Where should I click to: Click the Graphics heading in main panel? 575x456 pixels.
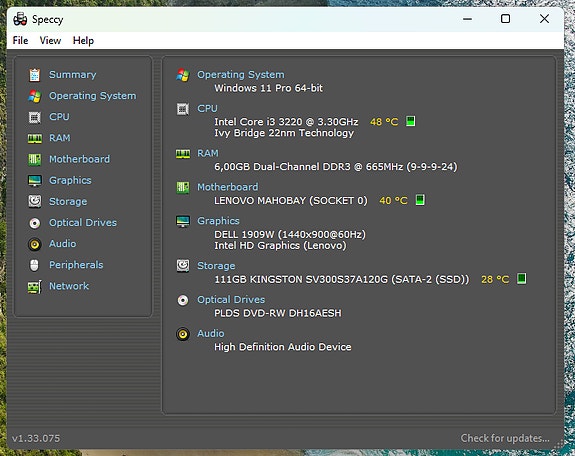[x=218, y=220]
